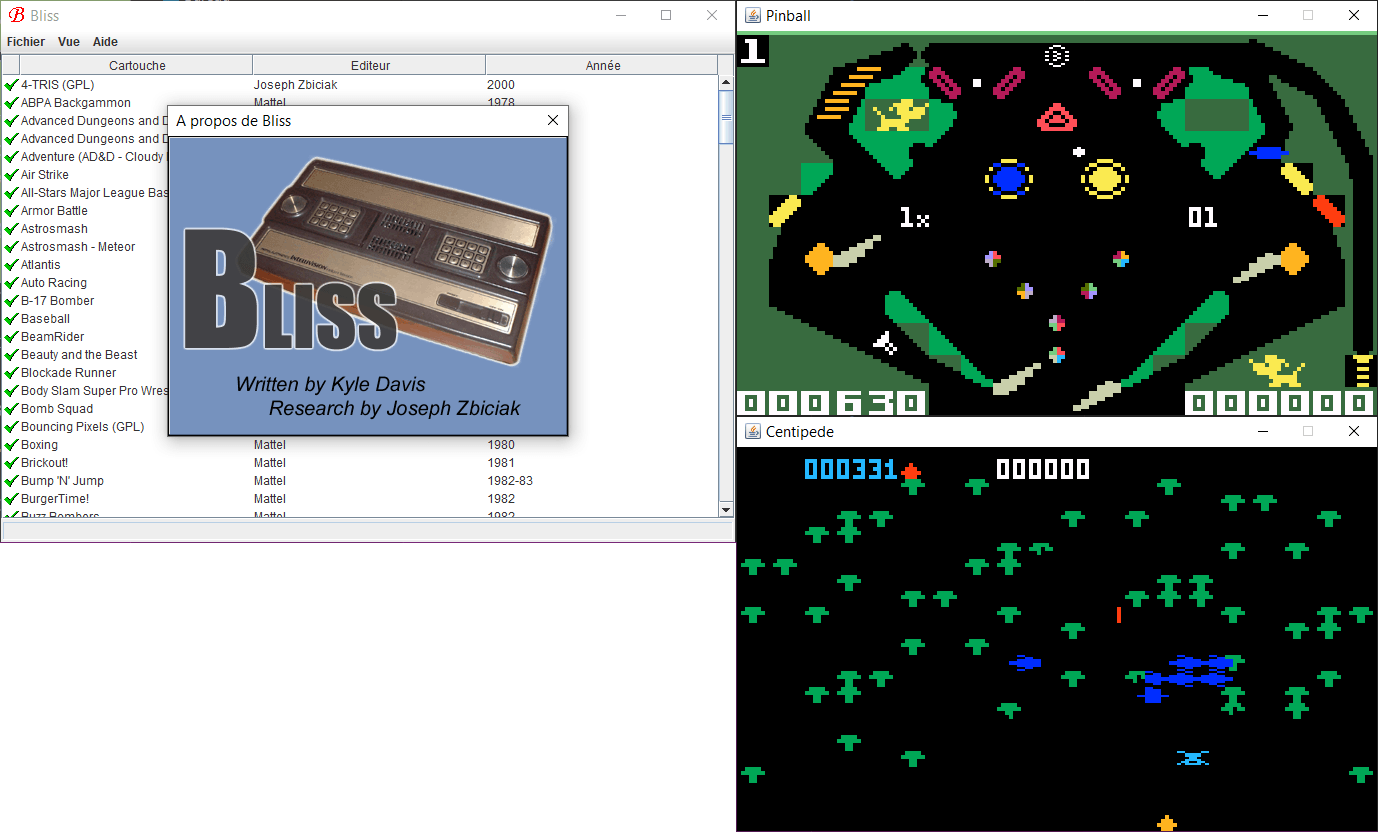
Task: Select the Brickout! cartridge
Action: [x=45, y=463]
